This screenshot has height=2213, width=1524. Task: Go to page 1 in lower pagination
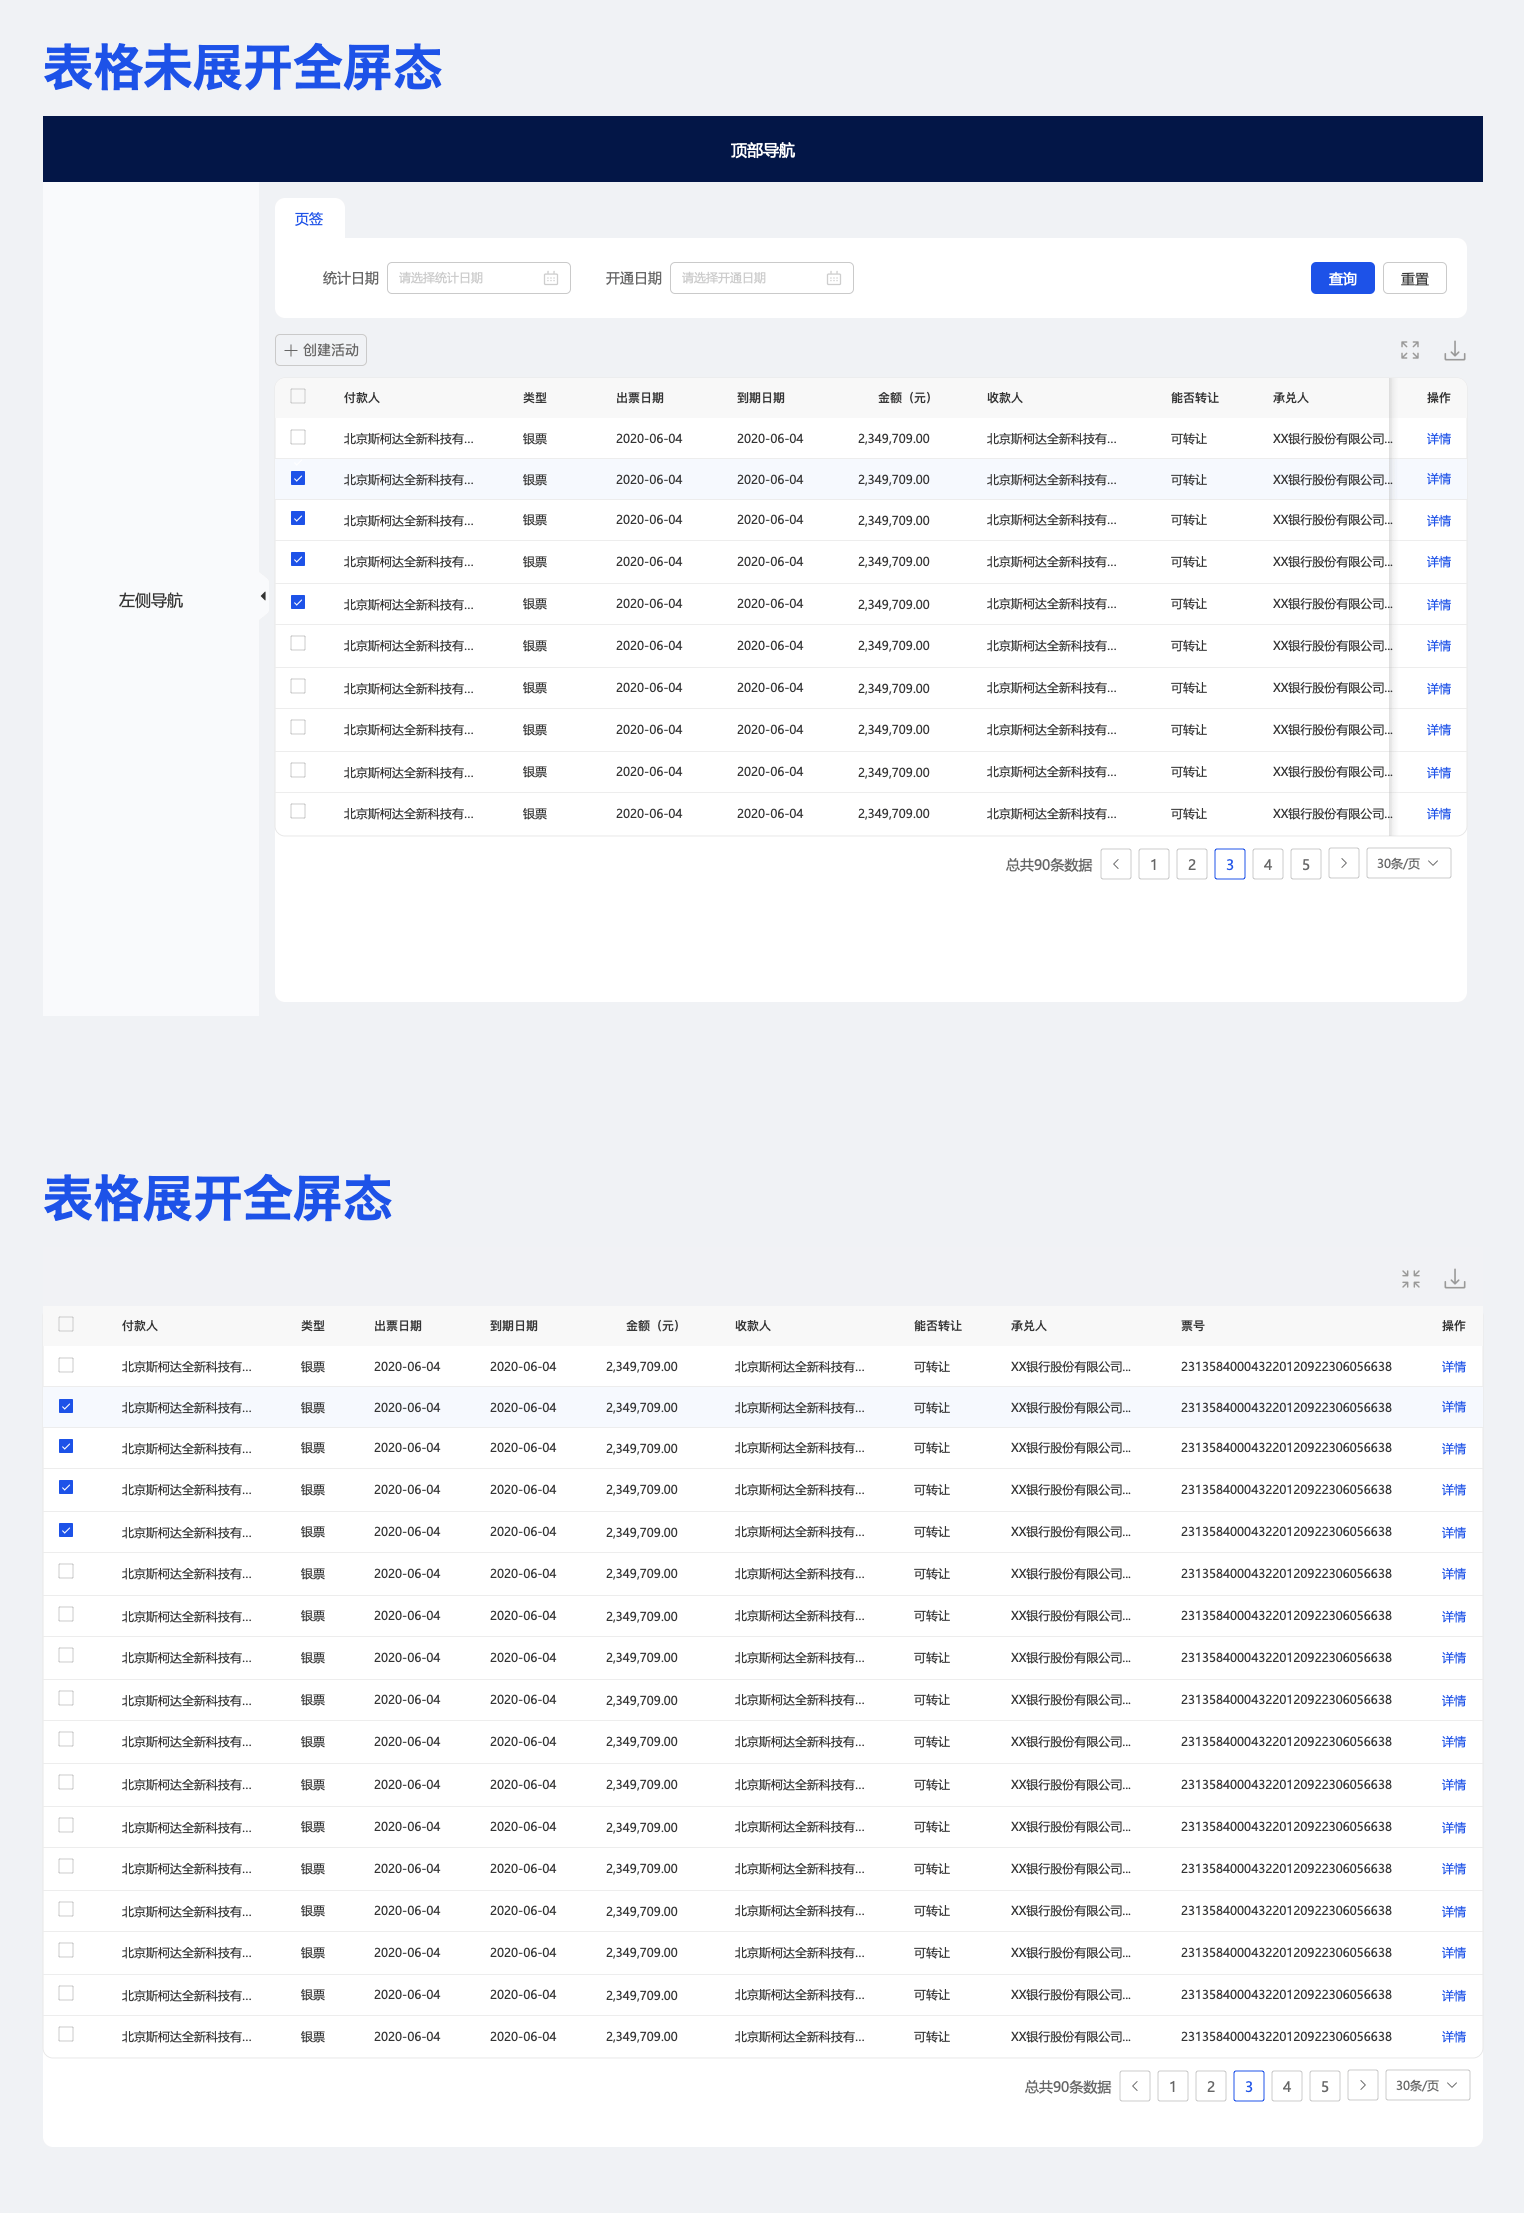pyautogui.click(x=1173, y=2086)
